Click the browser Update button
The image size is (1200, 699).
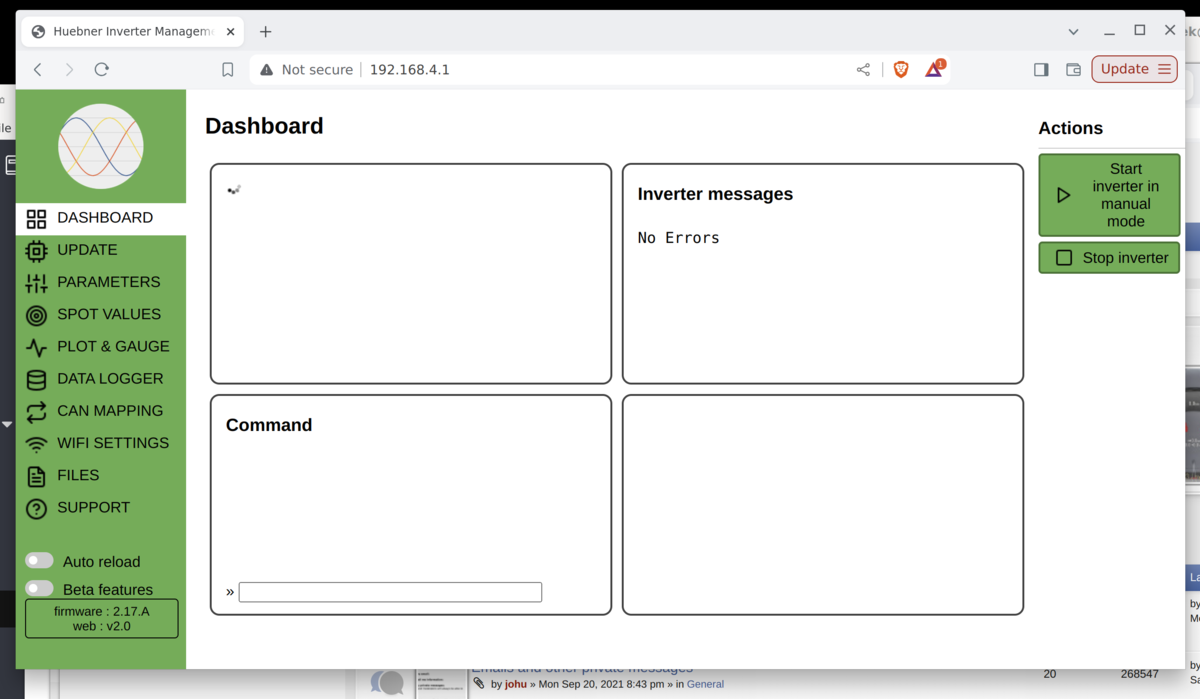[x=1134, y=69]
